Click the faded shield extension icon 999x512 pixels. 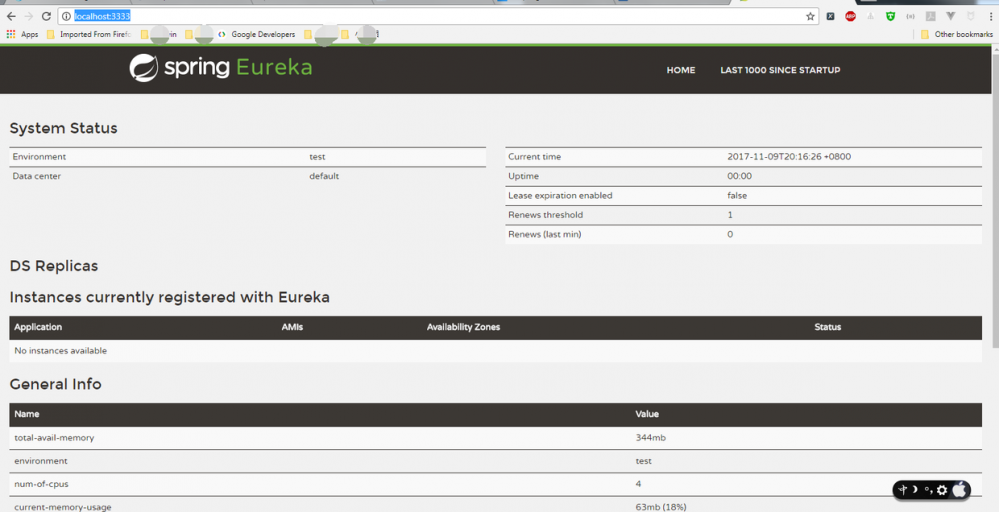point(971,16)
